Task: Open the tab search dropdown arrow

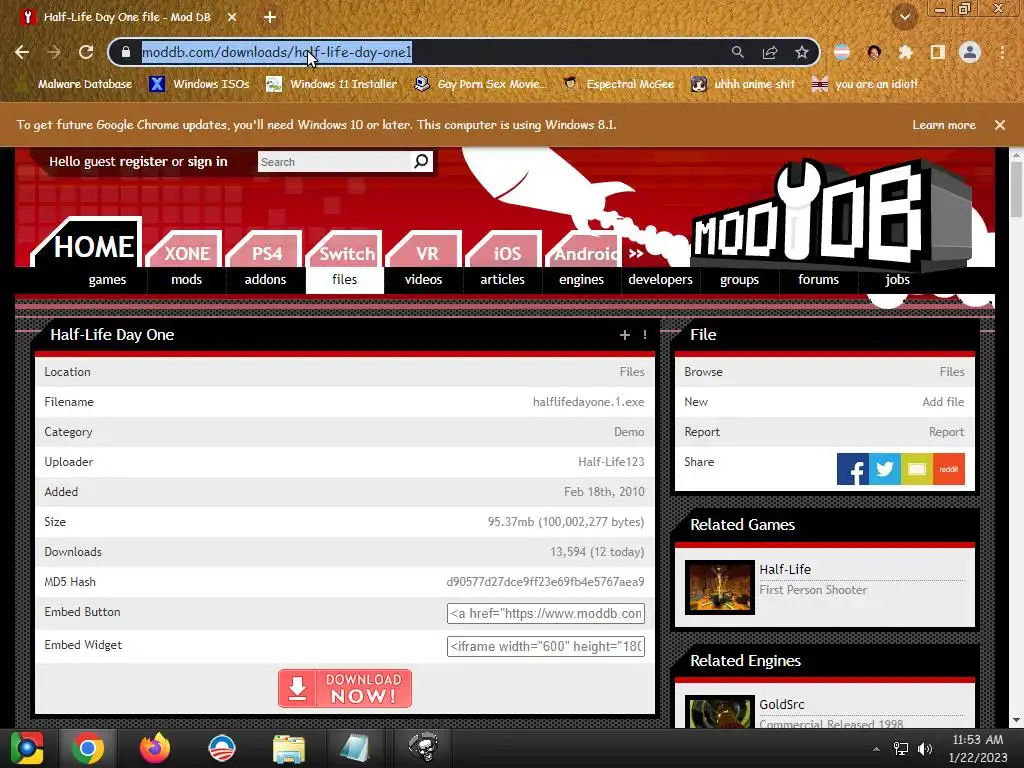Action: click(904, 17)
